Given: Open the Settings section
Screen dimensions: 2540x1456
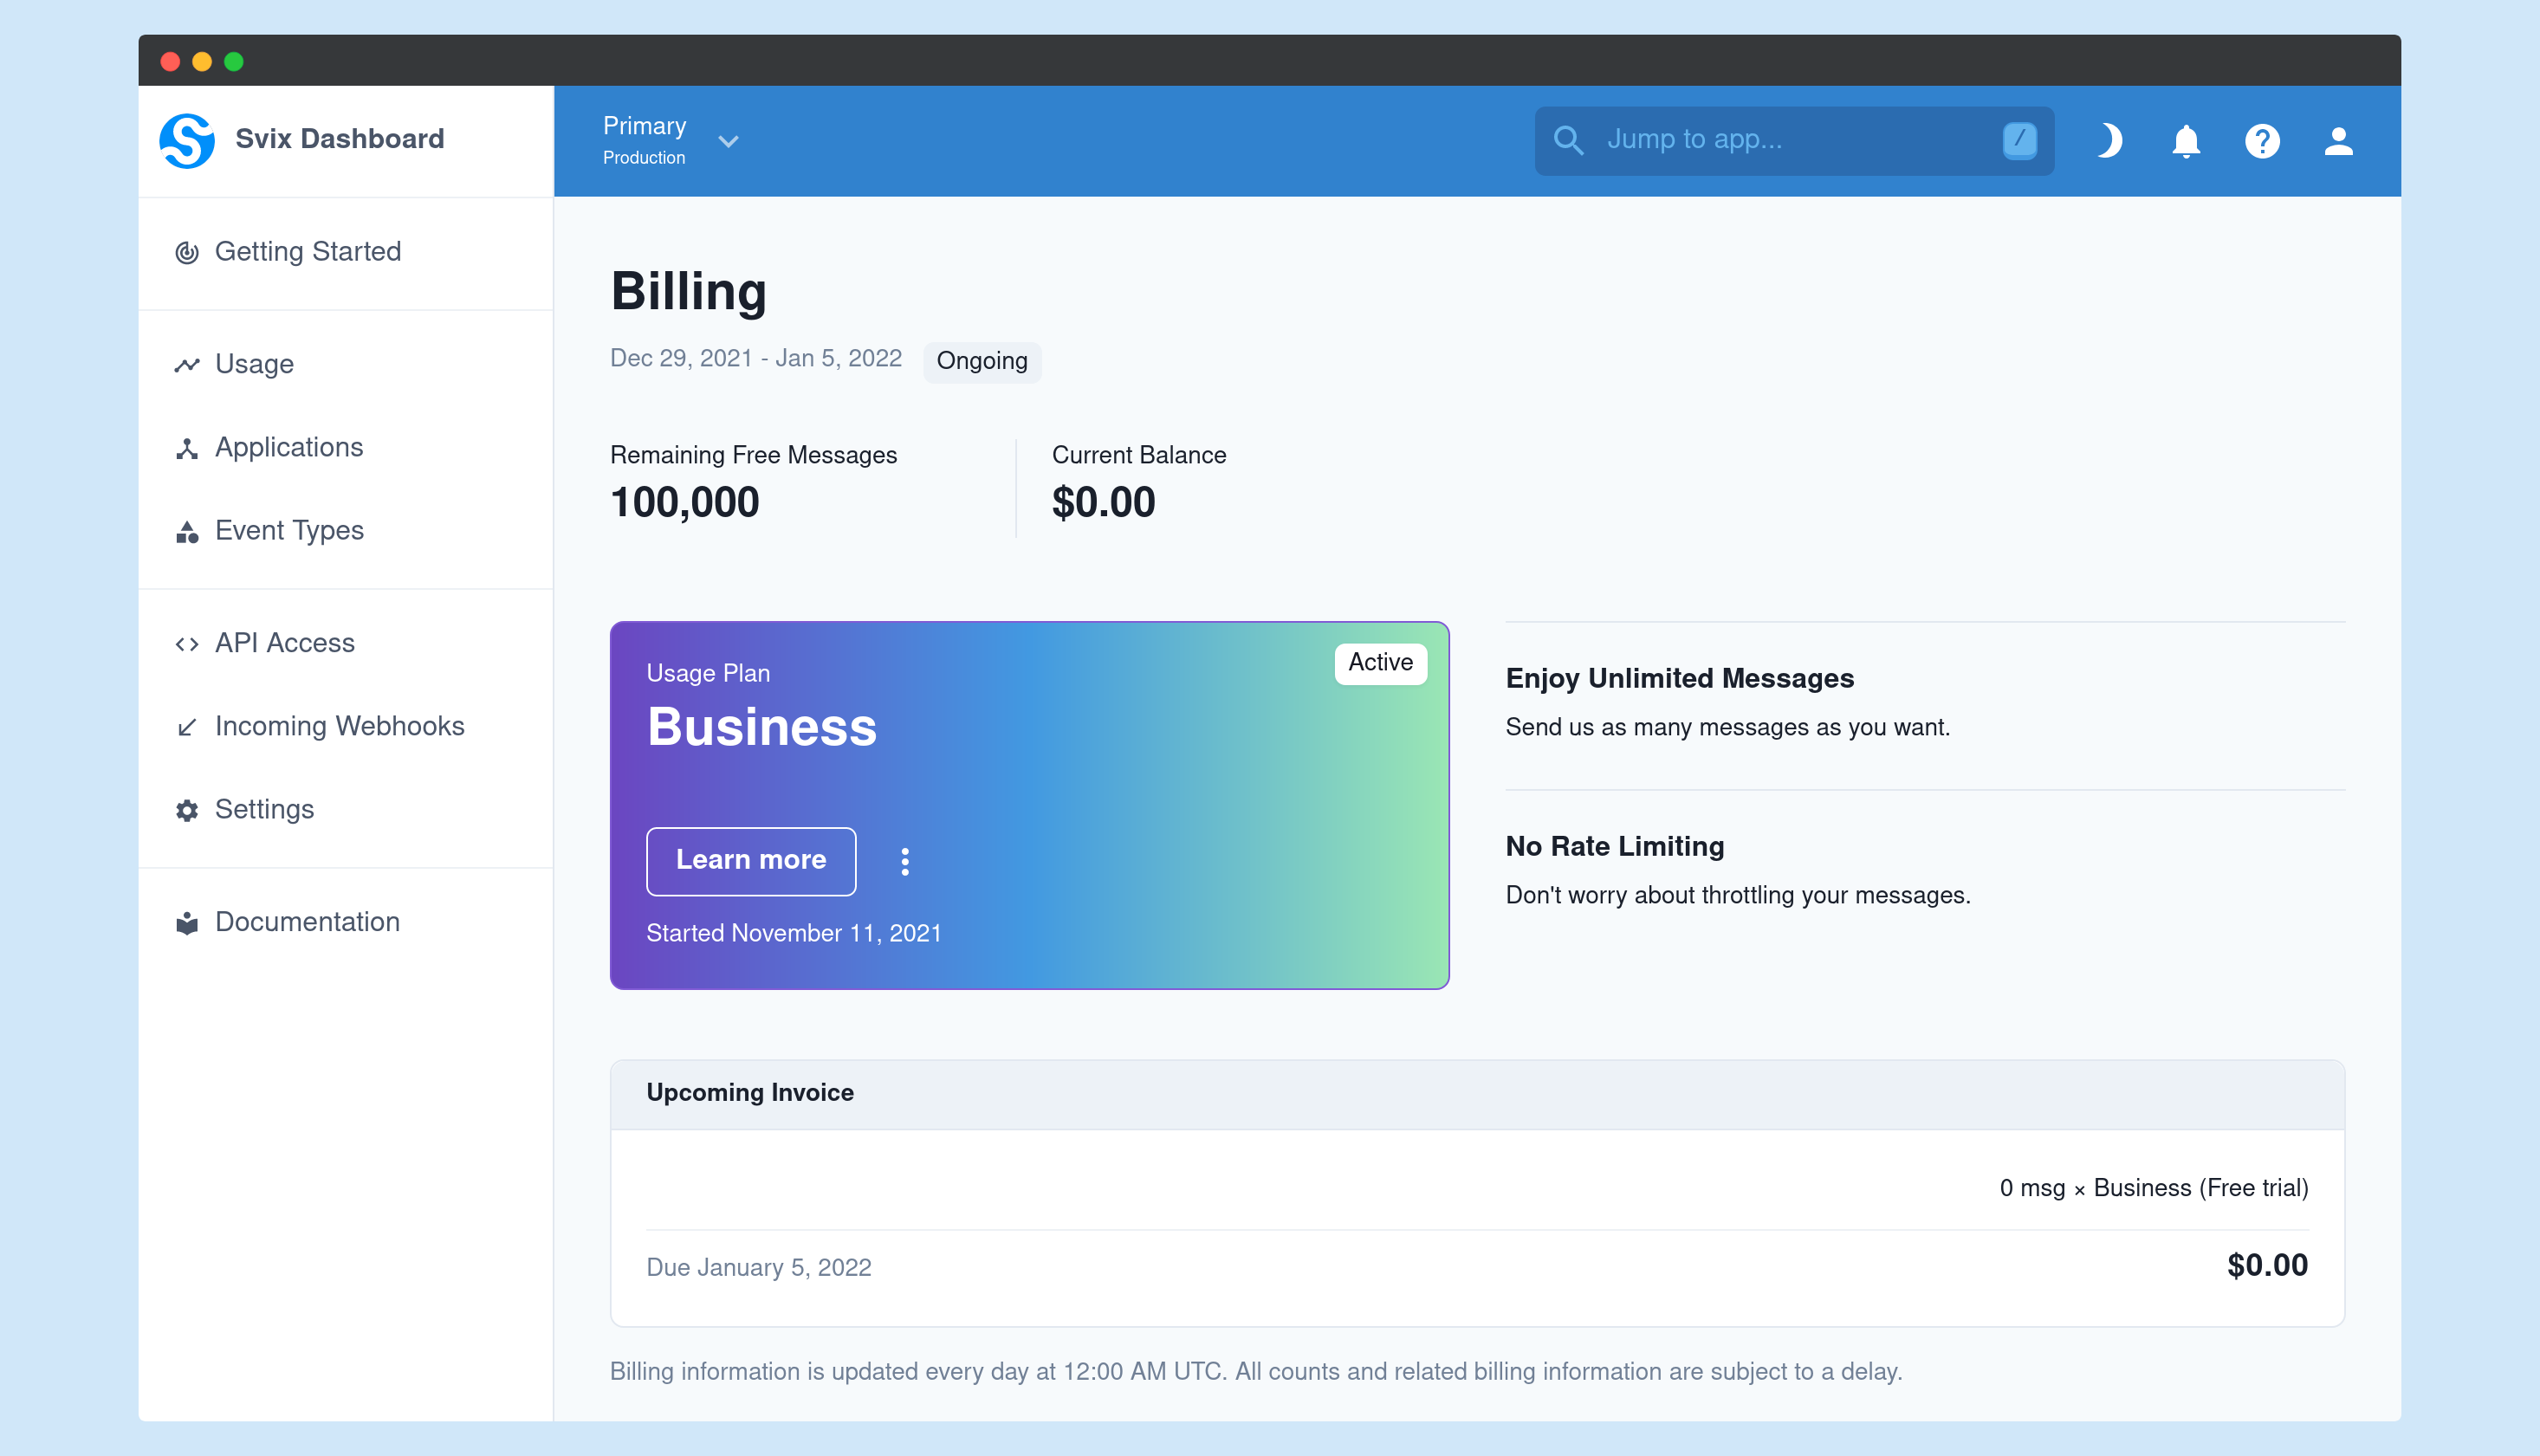Looking at the screenshot, I should click(x=263, y=809).
